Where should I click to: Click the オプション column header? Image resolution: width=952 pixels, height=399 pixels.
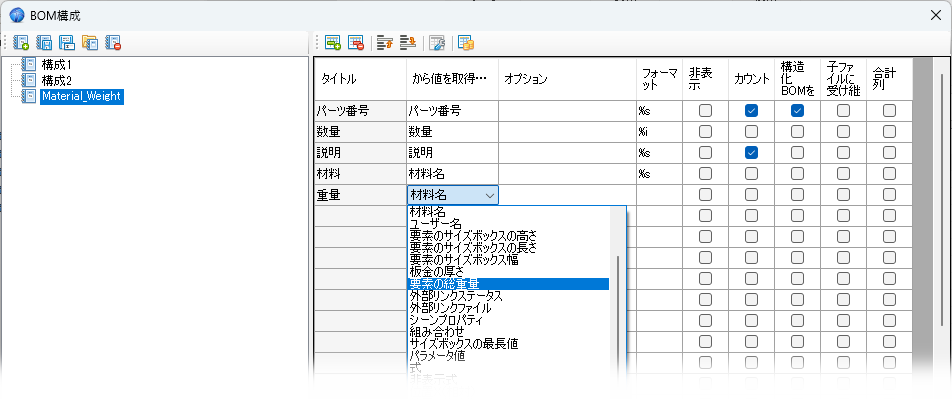coord(567,79)
